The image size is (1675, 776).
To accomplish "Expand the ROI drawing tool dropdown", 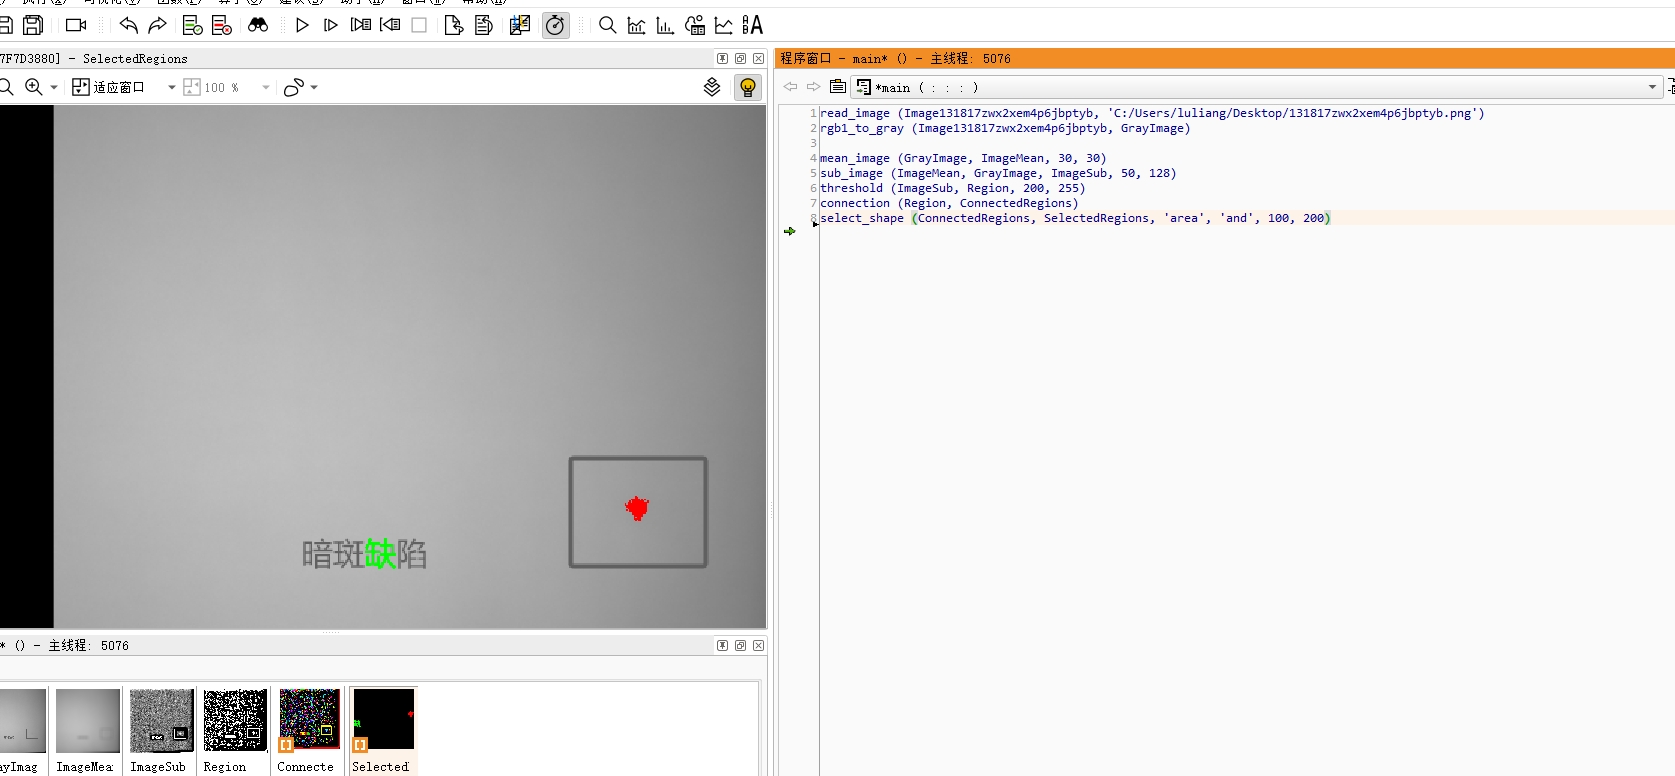I will click(314, 87).
